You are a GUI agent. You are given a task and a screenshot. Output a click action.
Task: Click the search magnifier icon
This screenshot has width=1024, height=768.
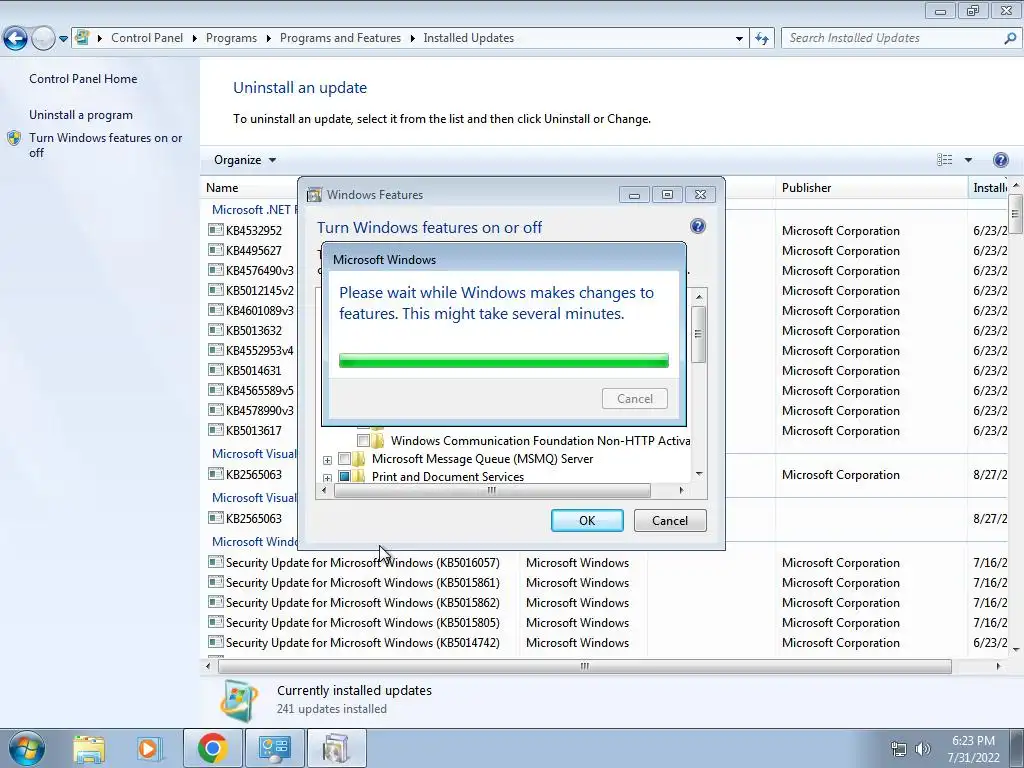tap(1010, 38)
